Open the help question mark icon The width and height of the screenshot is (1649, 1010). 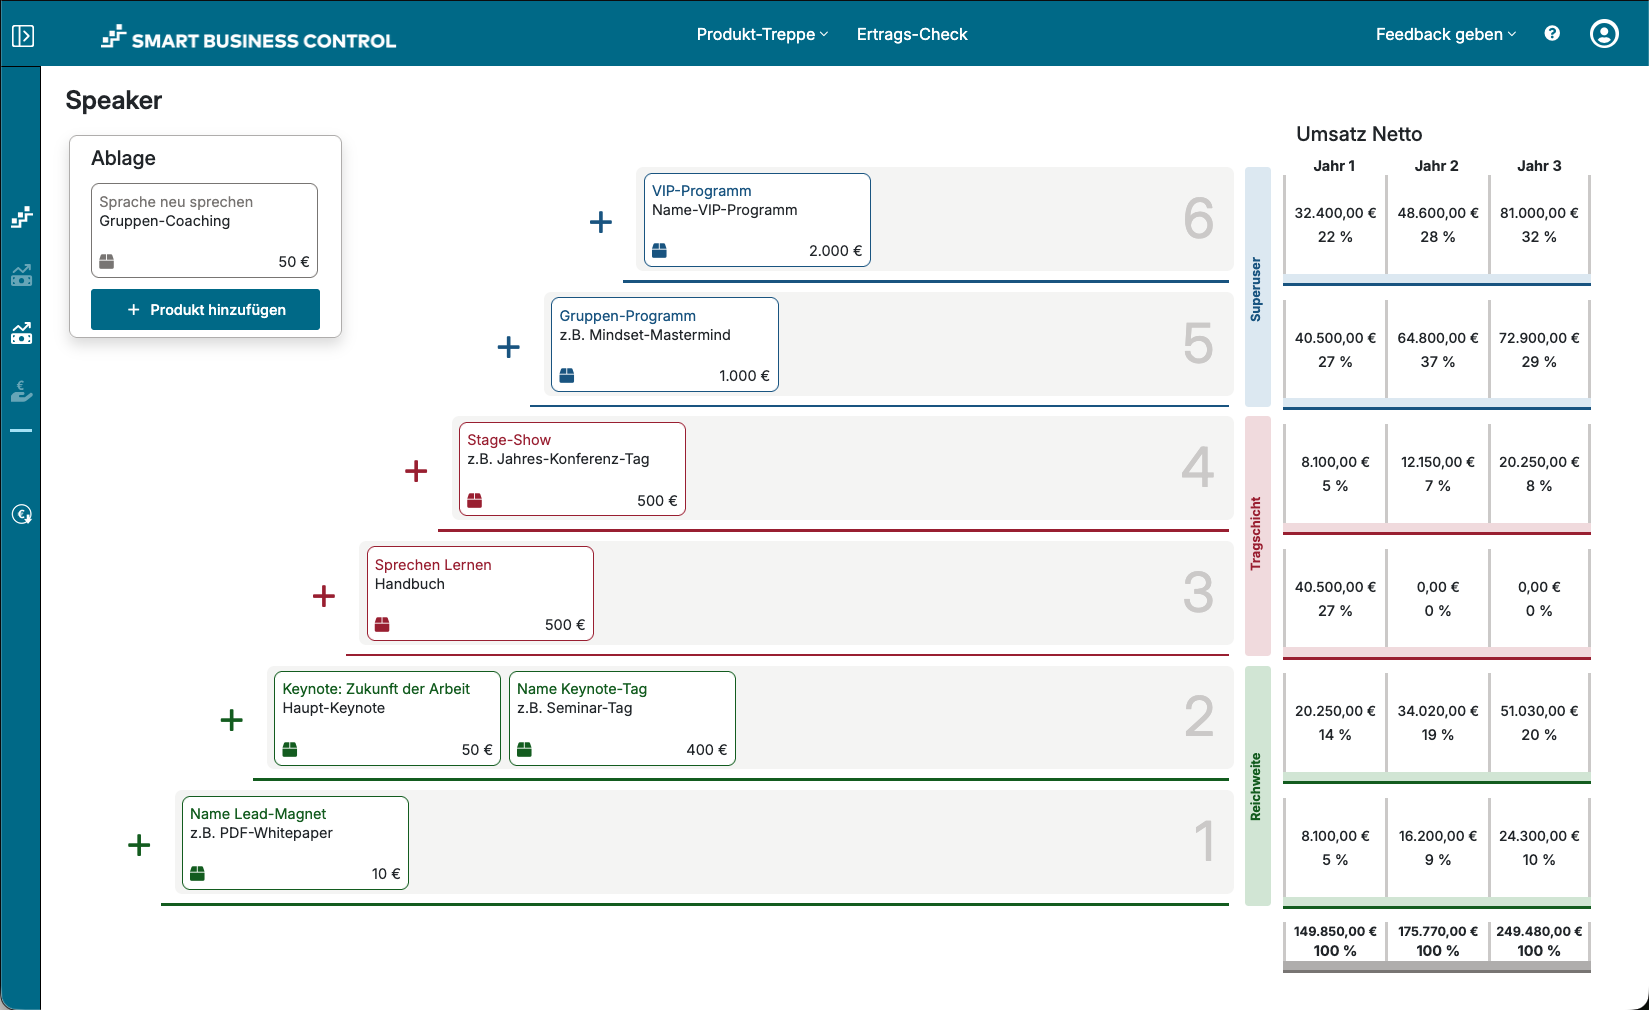point(1552,33)
